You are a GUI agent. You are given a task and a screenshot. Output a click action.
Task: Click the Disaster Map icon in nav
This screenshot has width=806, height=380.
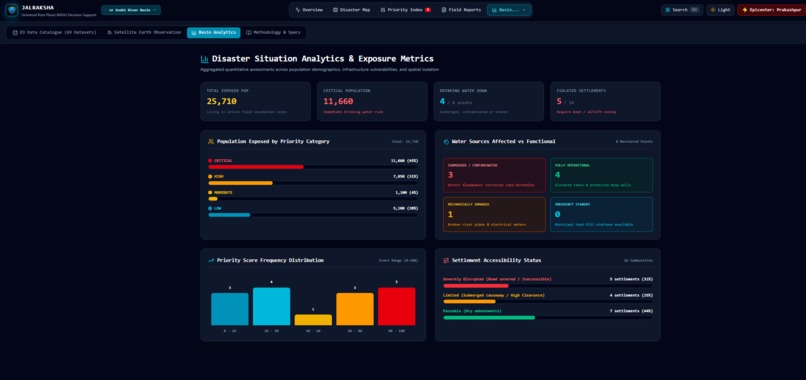[335, 10]
